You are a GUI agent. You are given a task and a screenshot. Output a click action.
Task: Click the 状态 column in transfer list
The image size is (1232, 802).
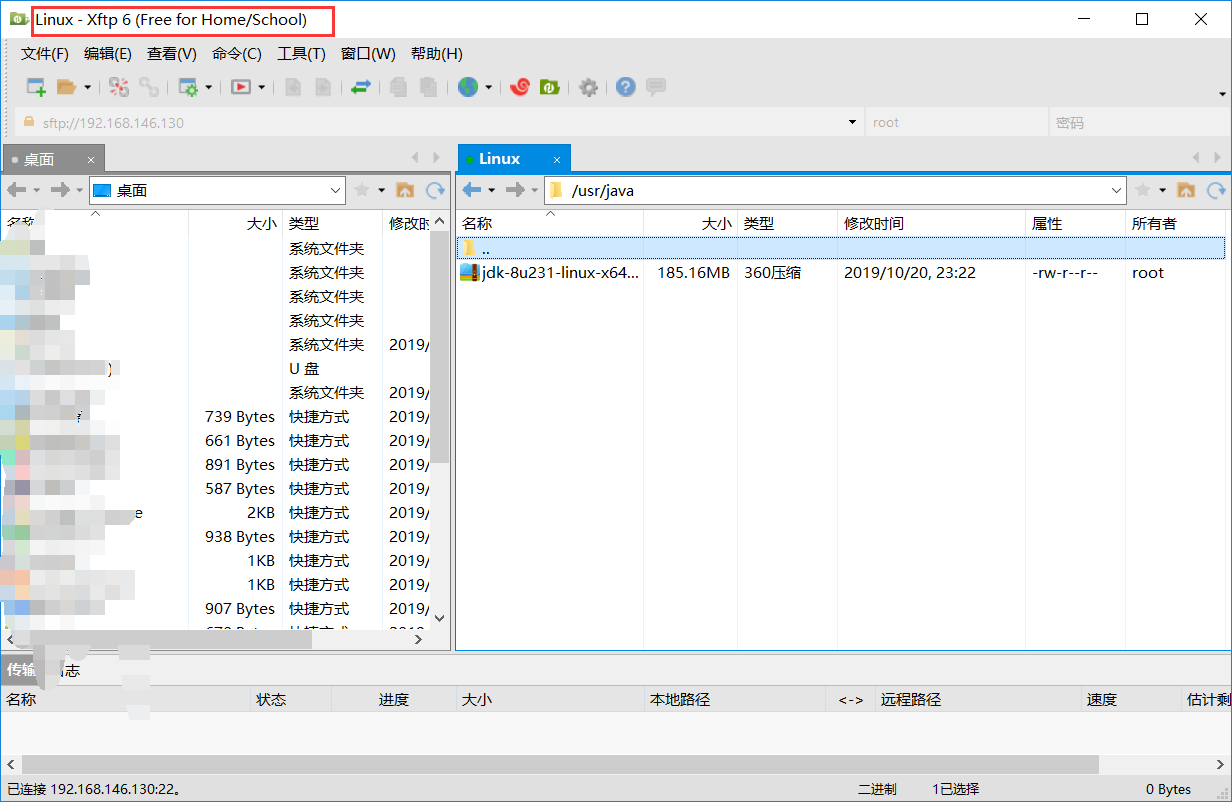click(290, 699)
